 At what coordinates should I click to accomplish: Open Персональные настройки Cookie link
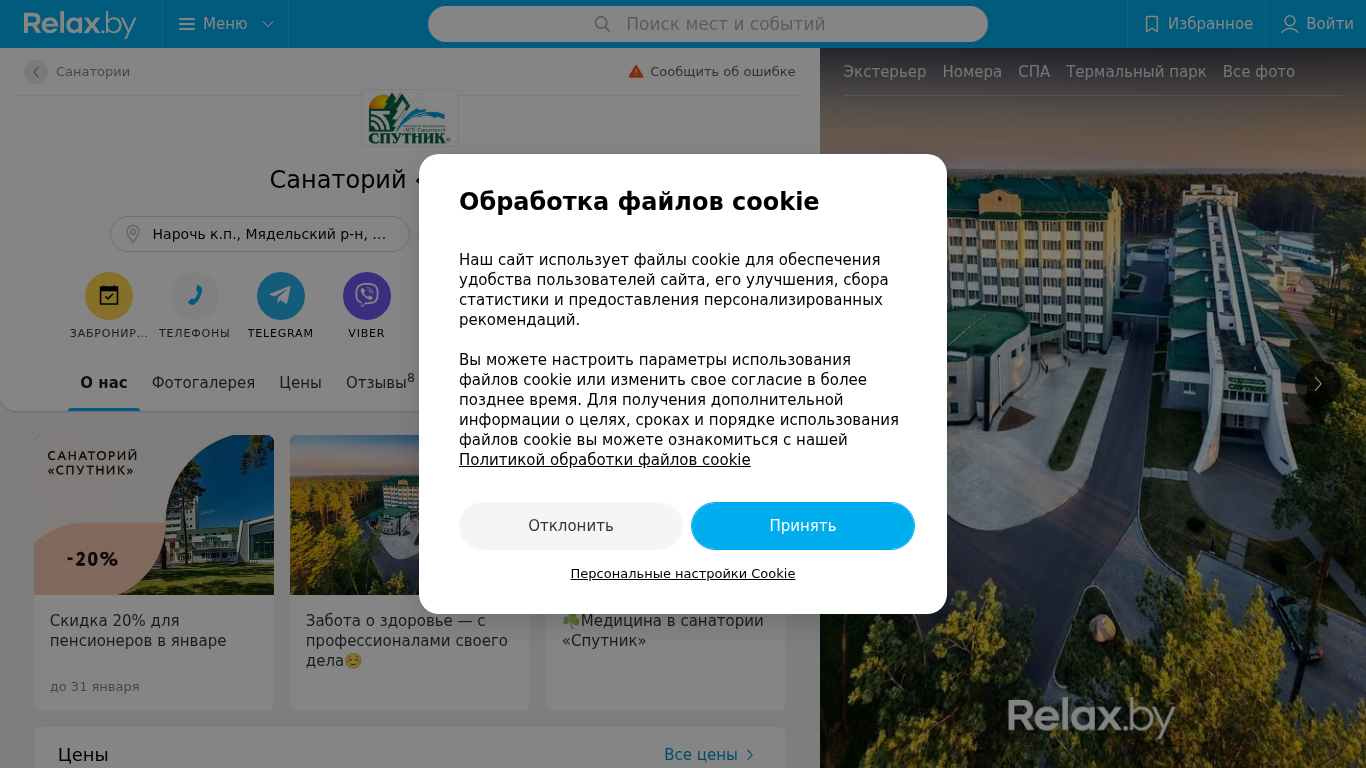[x=683, y=574]
